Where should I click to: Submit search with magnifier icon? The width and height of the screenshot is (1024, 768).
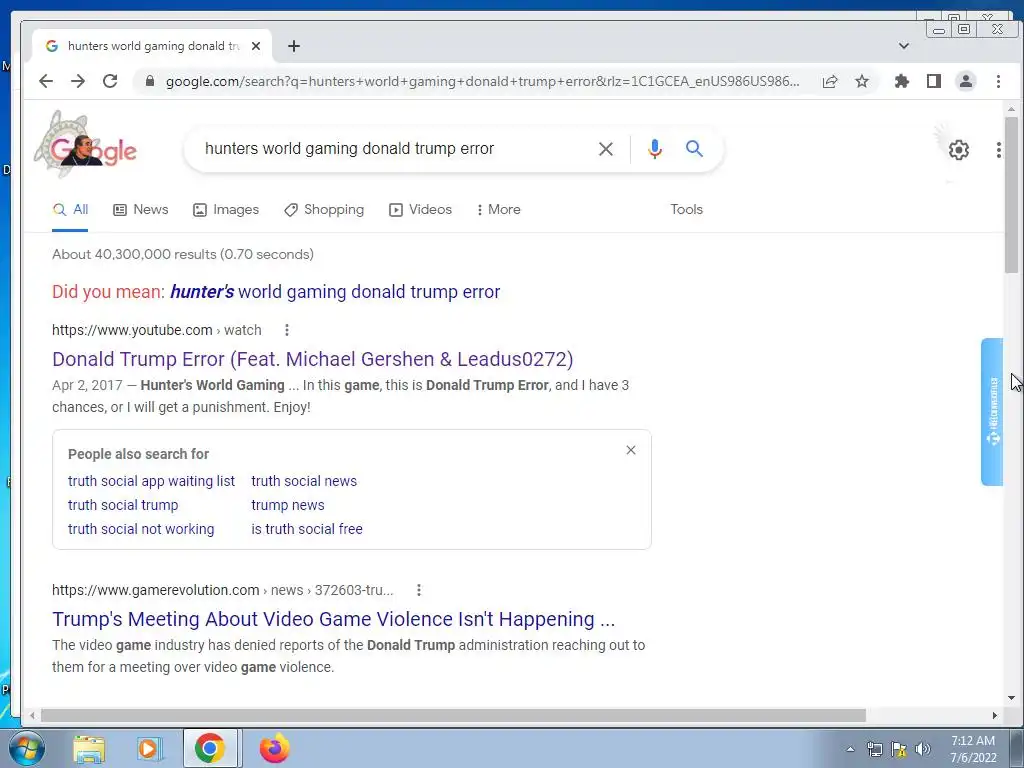pos(694,149)
